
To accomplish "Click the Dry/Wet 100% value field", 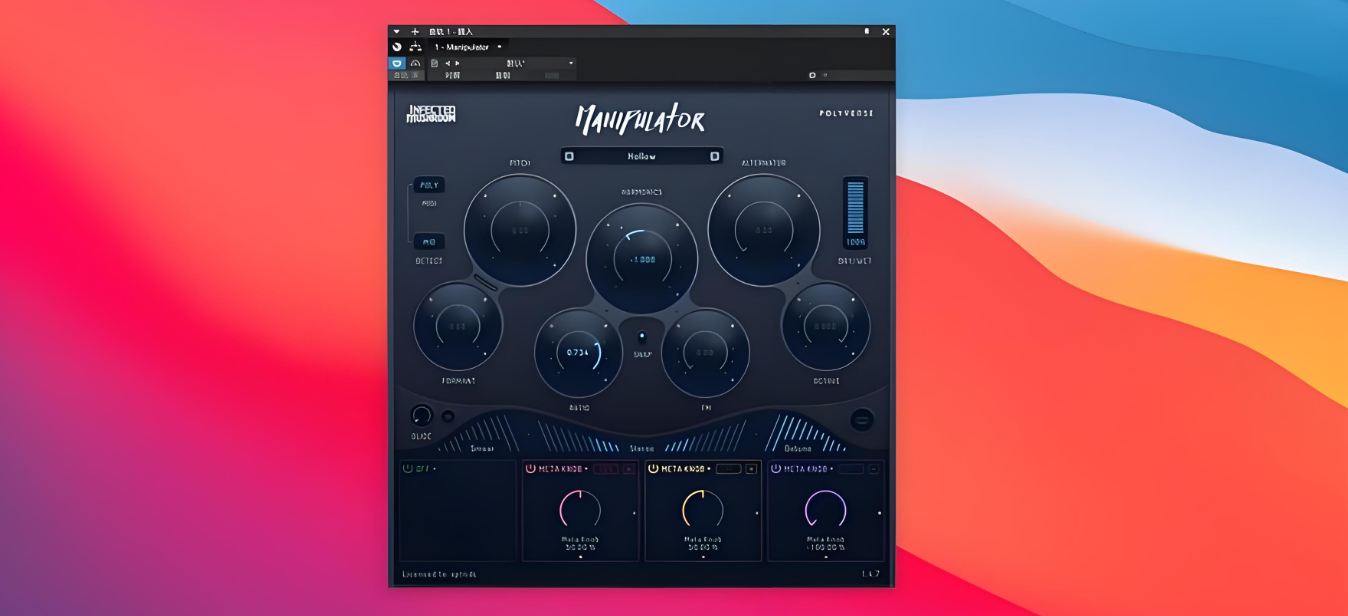I will coord(855,242).
